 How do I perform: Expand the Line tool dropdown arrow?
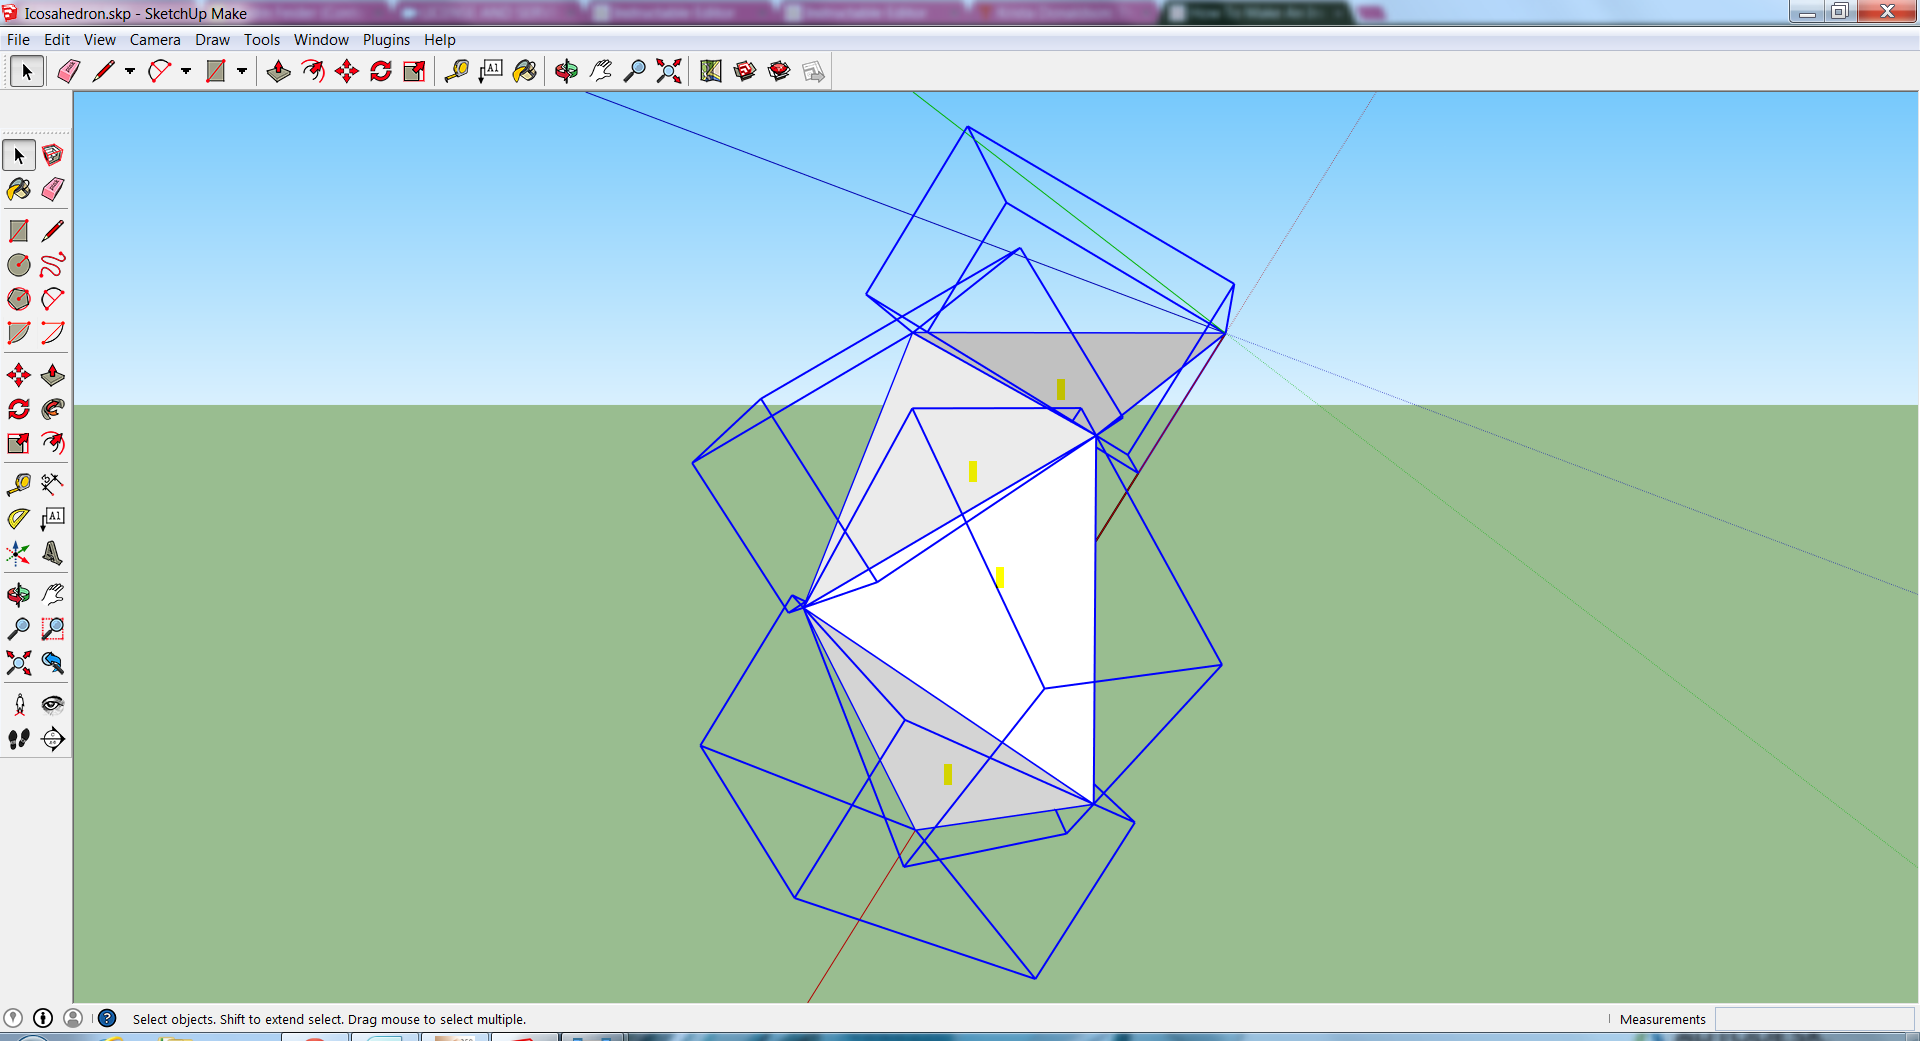130,71
